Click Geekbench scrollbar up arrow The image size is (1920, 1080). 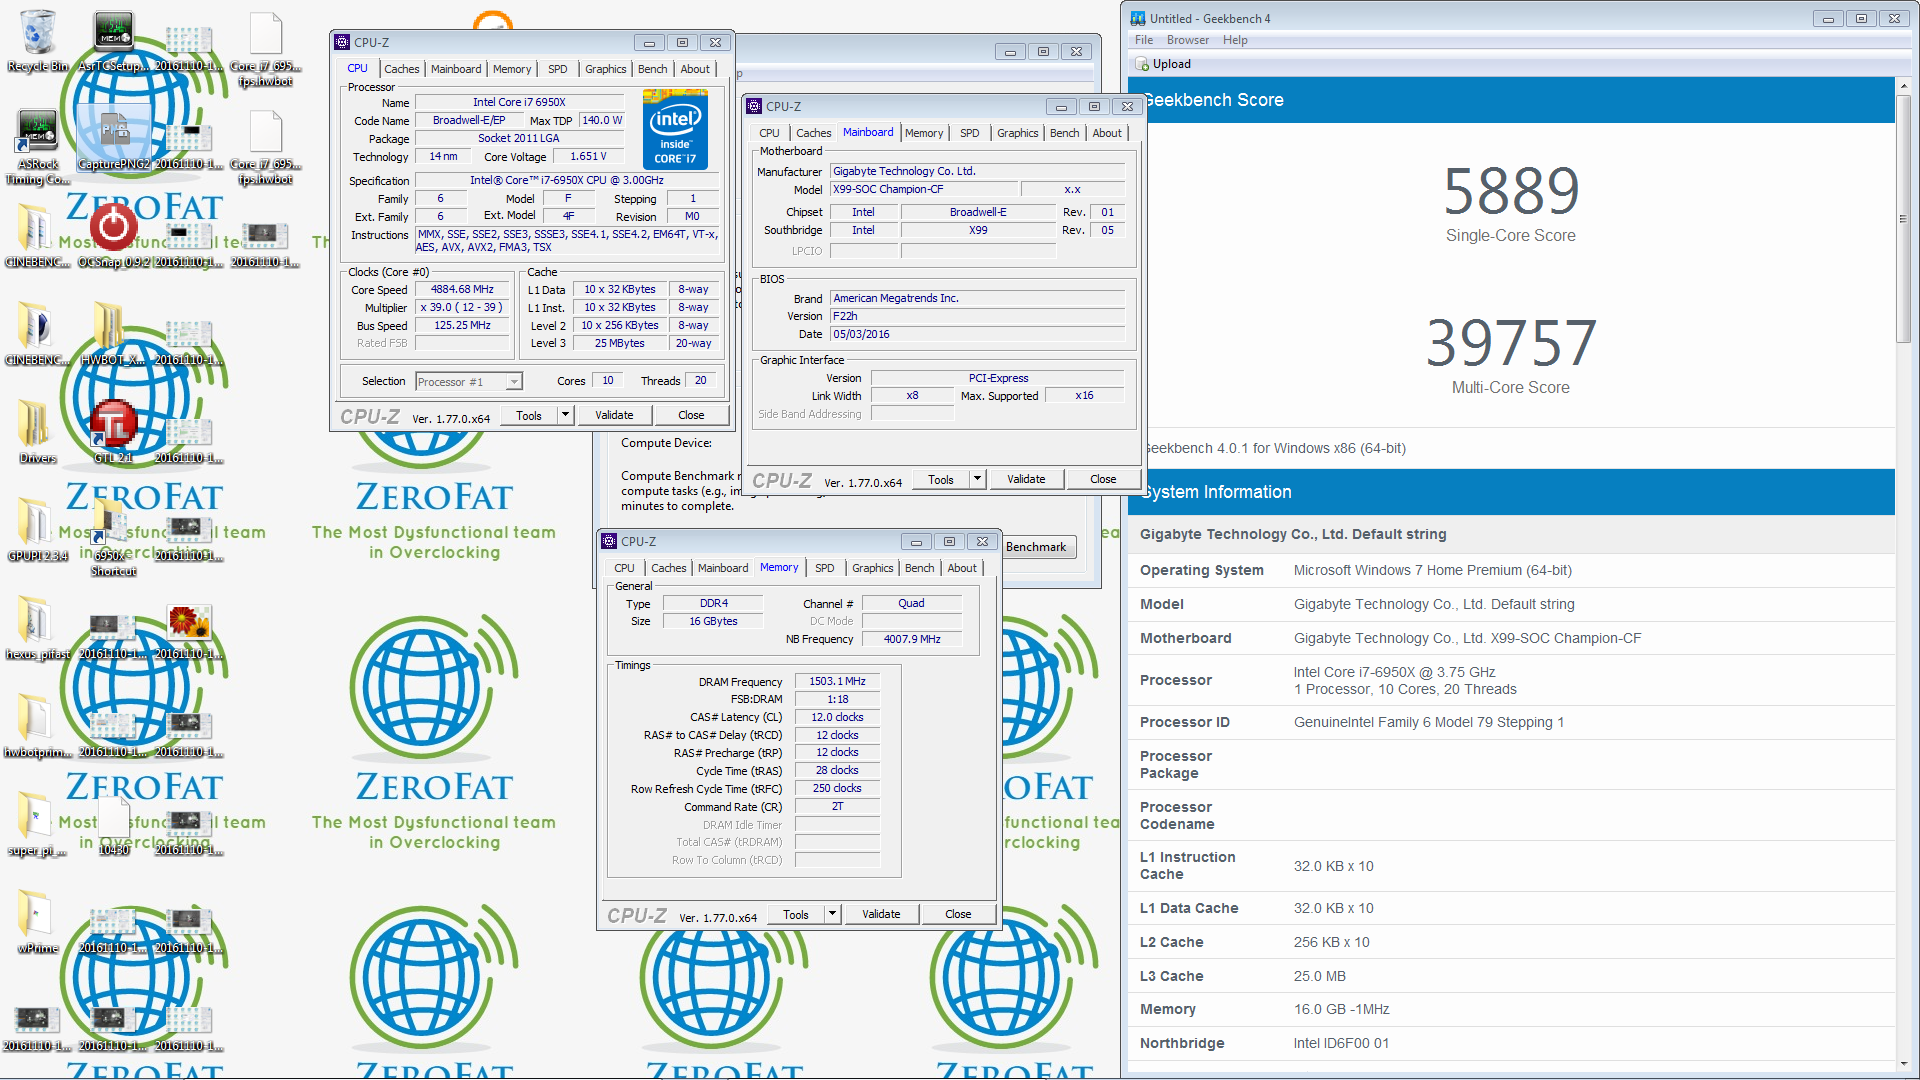pos(1903,86)
